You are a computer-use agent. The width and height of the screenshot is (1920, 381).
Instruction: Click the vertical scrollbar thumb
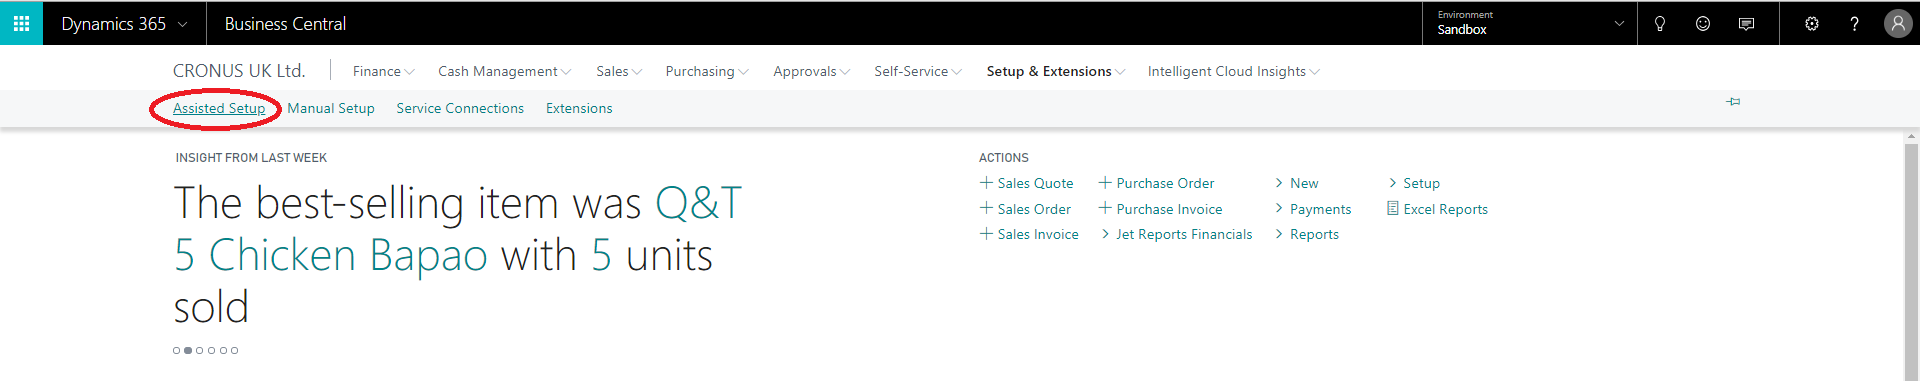[x=1911, y=262]
